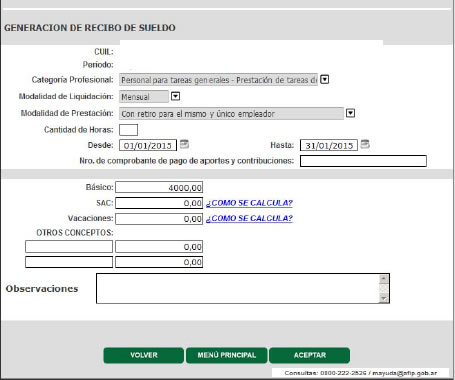455x380 pixels.
Task: Focus the second Otros Conceptos description field
Action: (x=69, y=262)
